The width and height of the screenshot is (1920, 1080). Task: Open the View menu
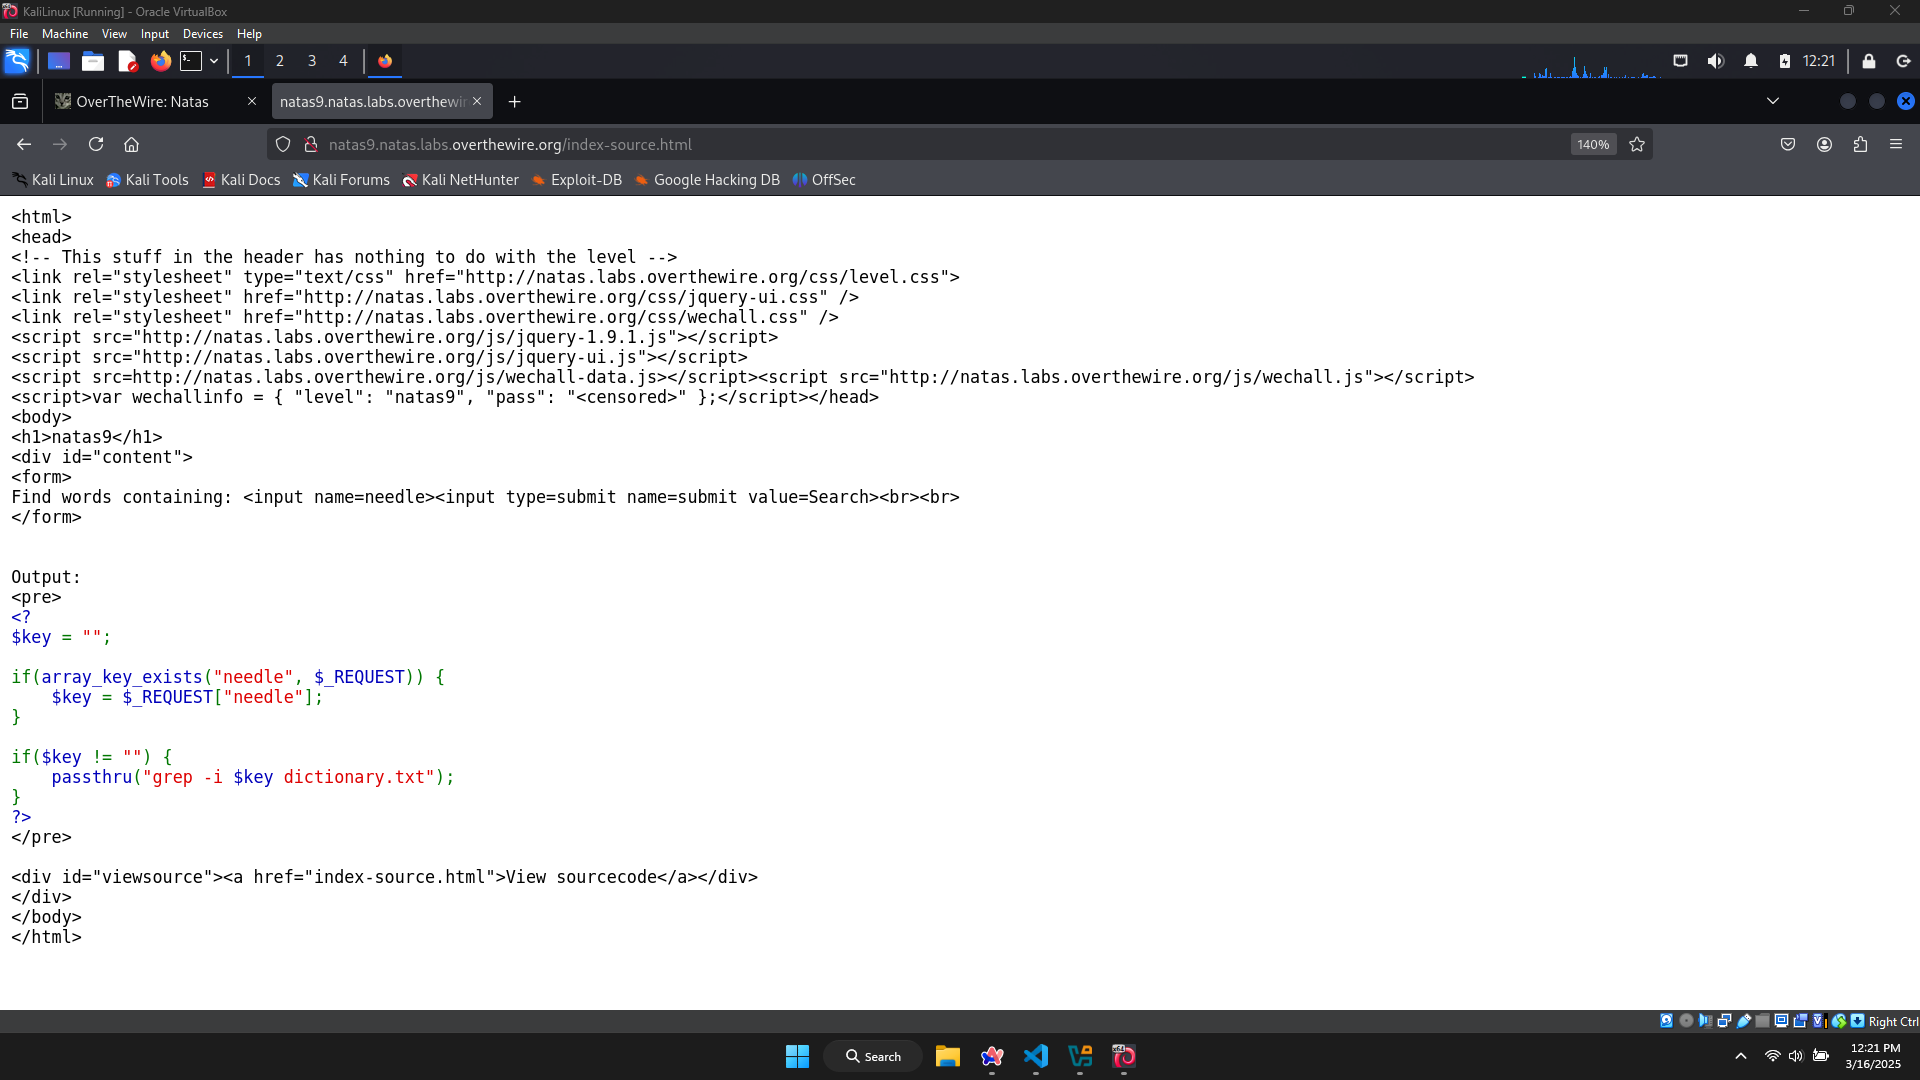tap(114, 34)
